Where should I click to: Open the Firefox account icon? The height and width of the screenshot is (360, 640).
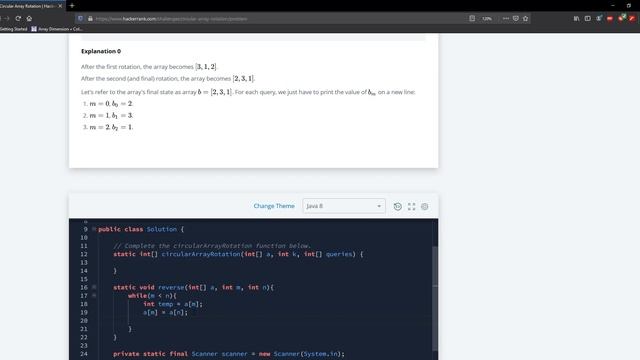pyautogui.click(x=598, y=18)
